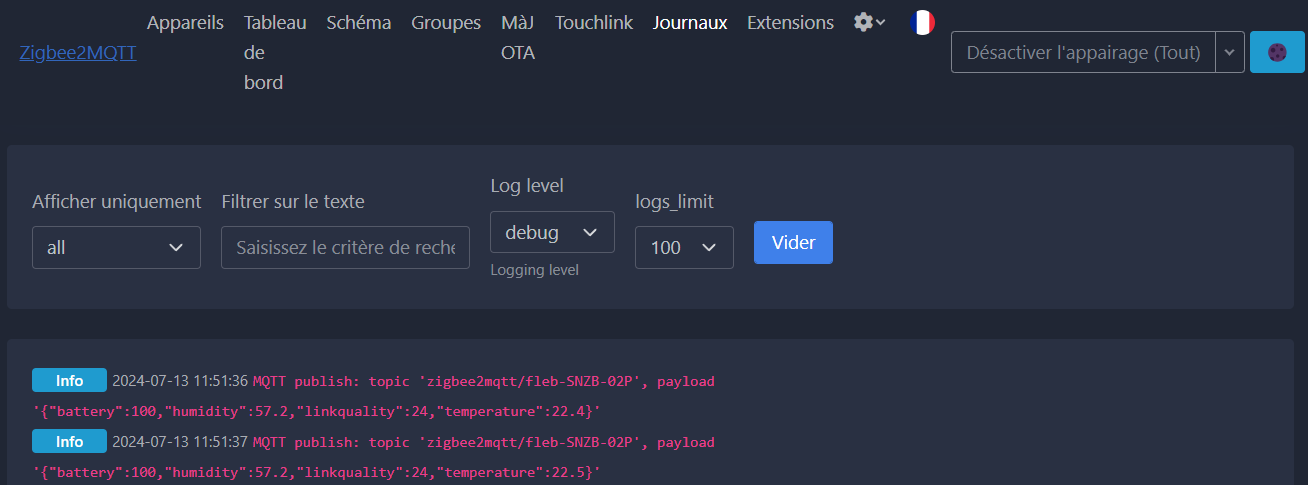Click Désactiver l'appairage (Tout) button

point(1083,52)
